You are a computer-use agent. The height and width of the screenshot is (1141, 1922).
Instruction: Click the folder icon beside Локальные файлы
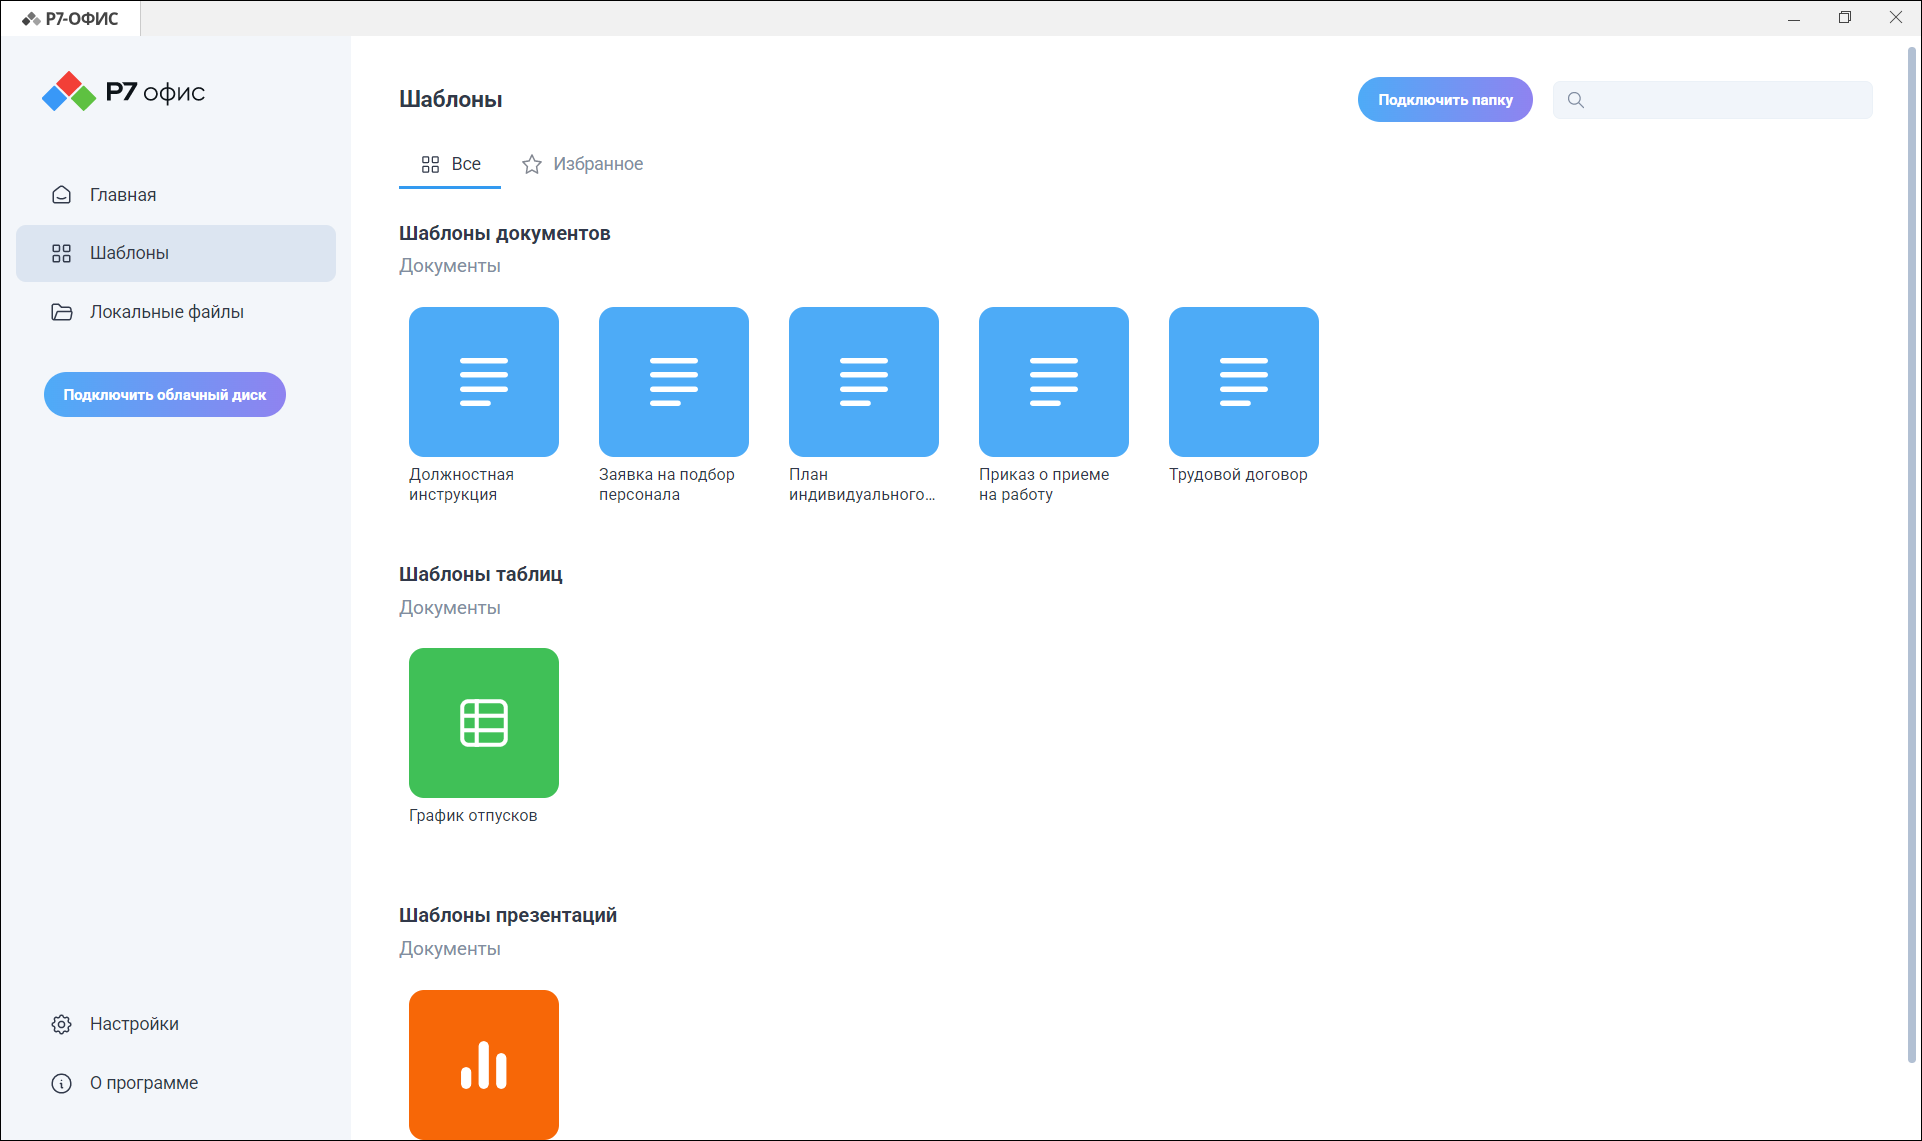click(x=62, y=312)
